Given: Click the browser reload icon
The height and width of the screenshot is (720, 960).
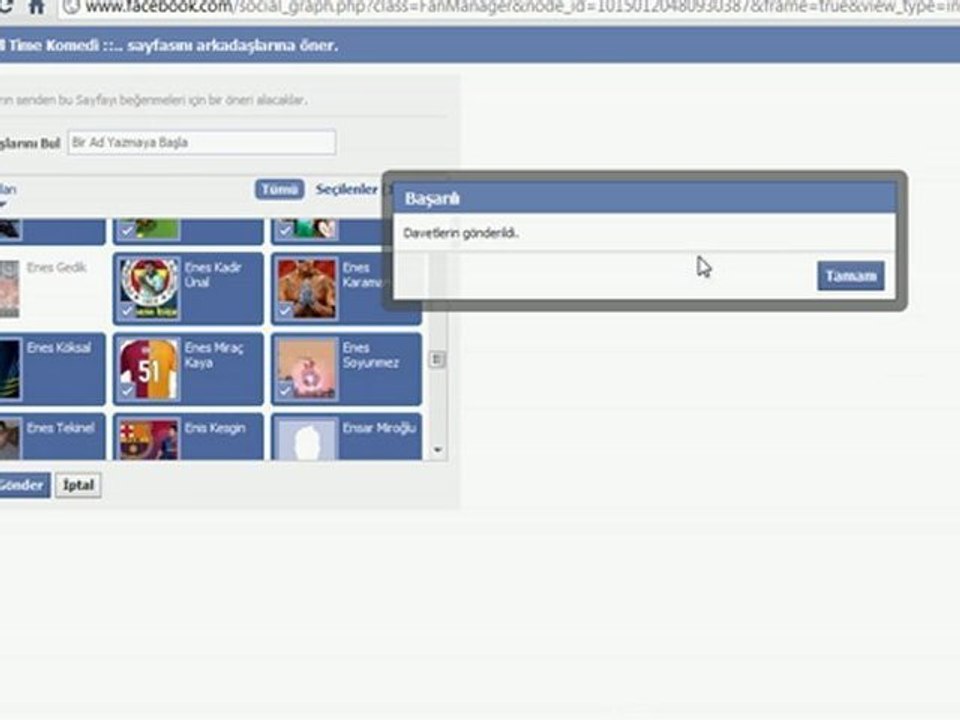Looking at the screenshot, I should 6,7.
